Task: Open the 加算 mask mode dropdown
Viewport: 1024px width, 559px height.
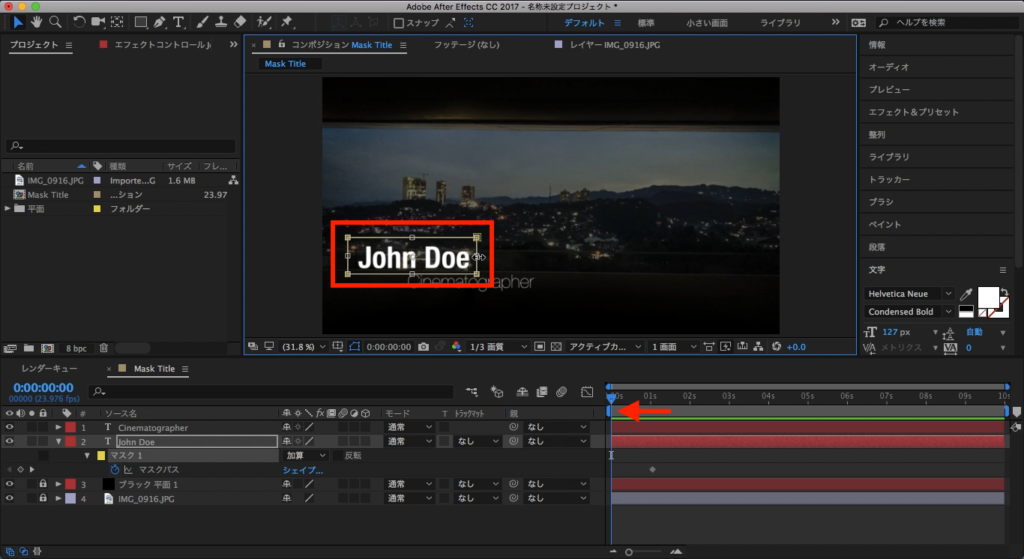Action: point(305,455)
